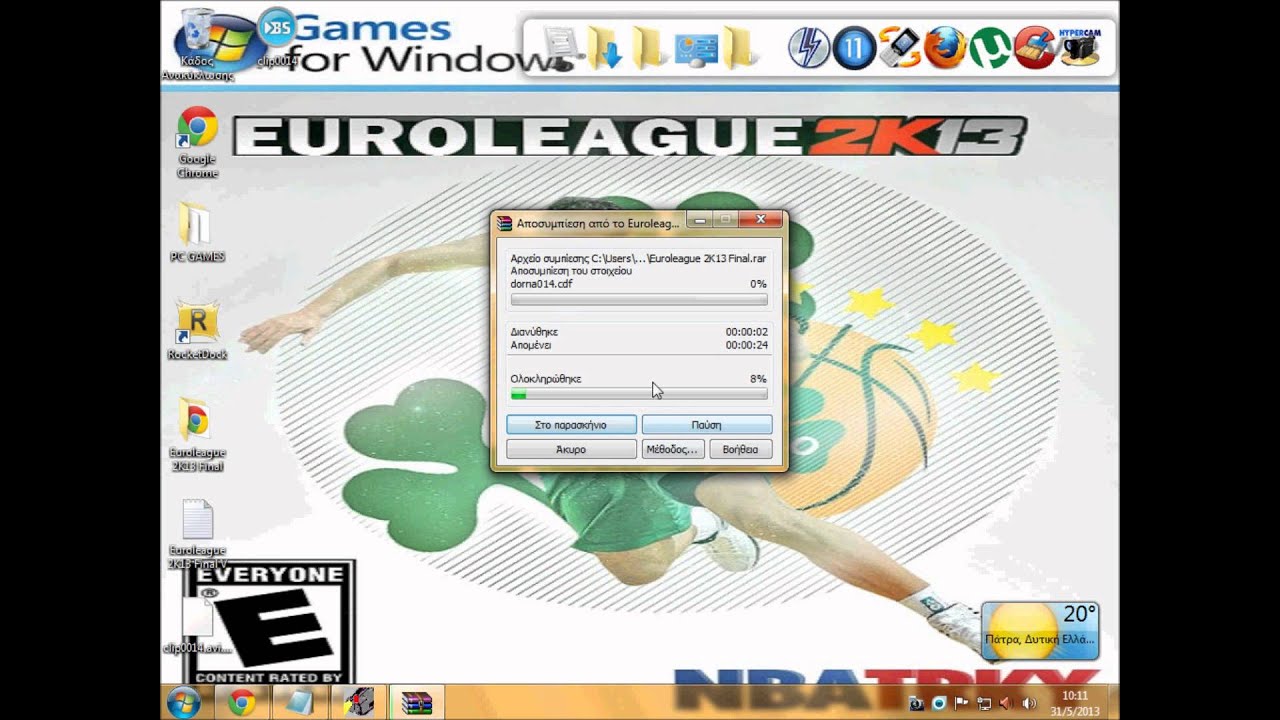
Task: Open the phone sync app in the dock
Action: [899, 47]
